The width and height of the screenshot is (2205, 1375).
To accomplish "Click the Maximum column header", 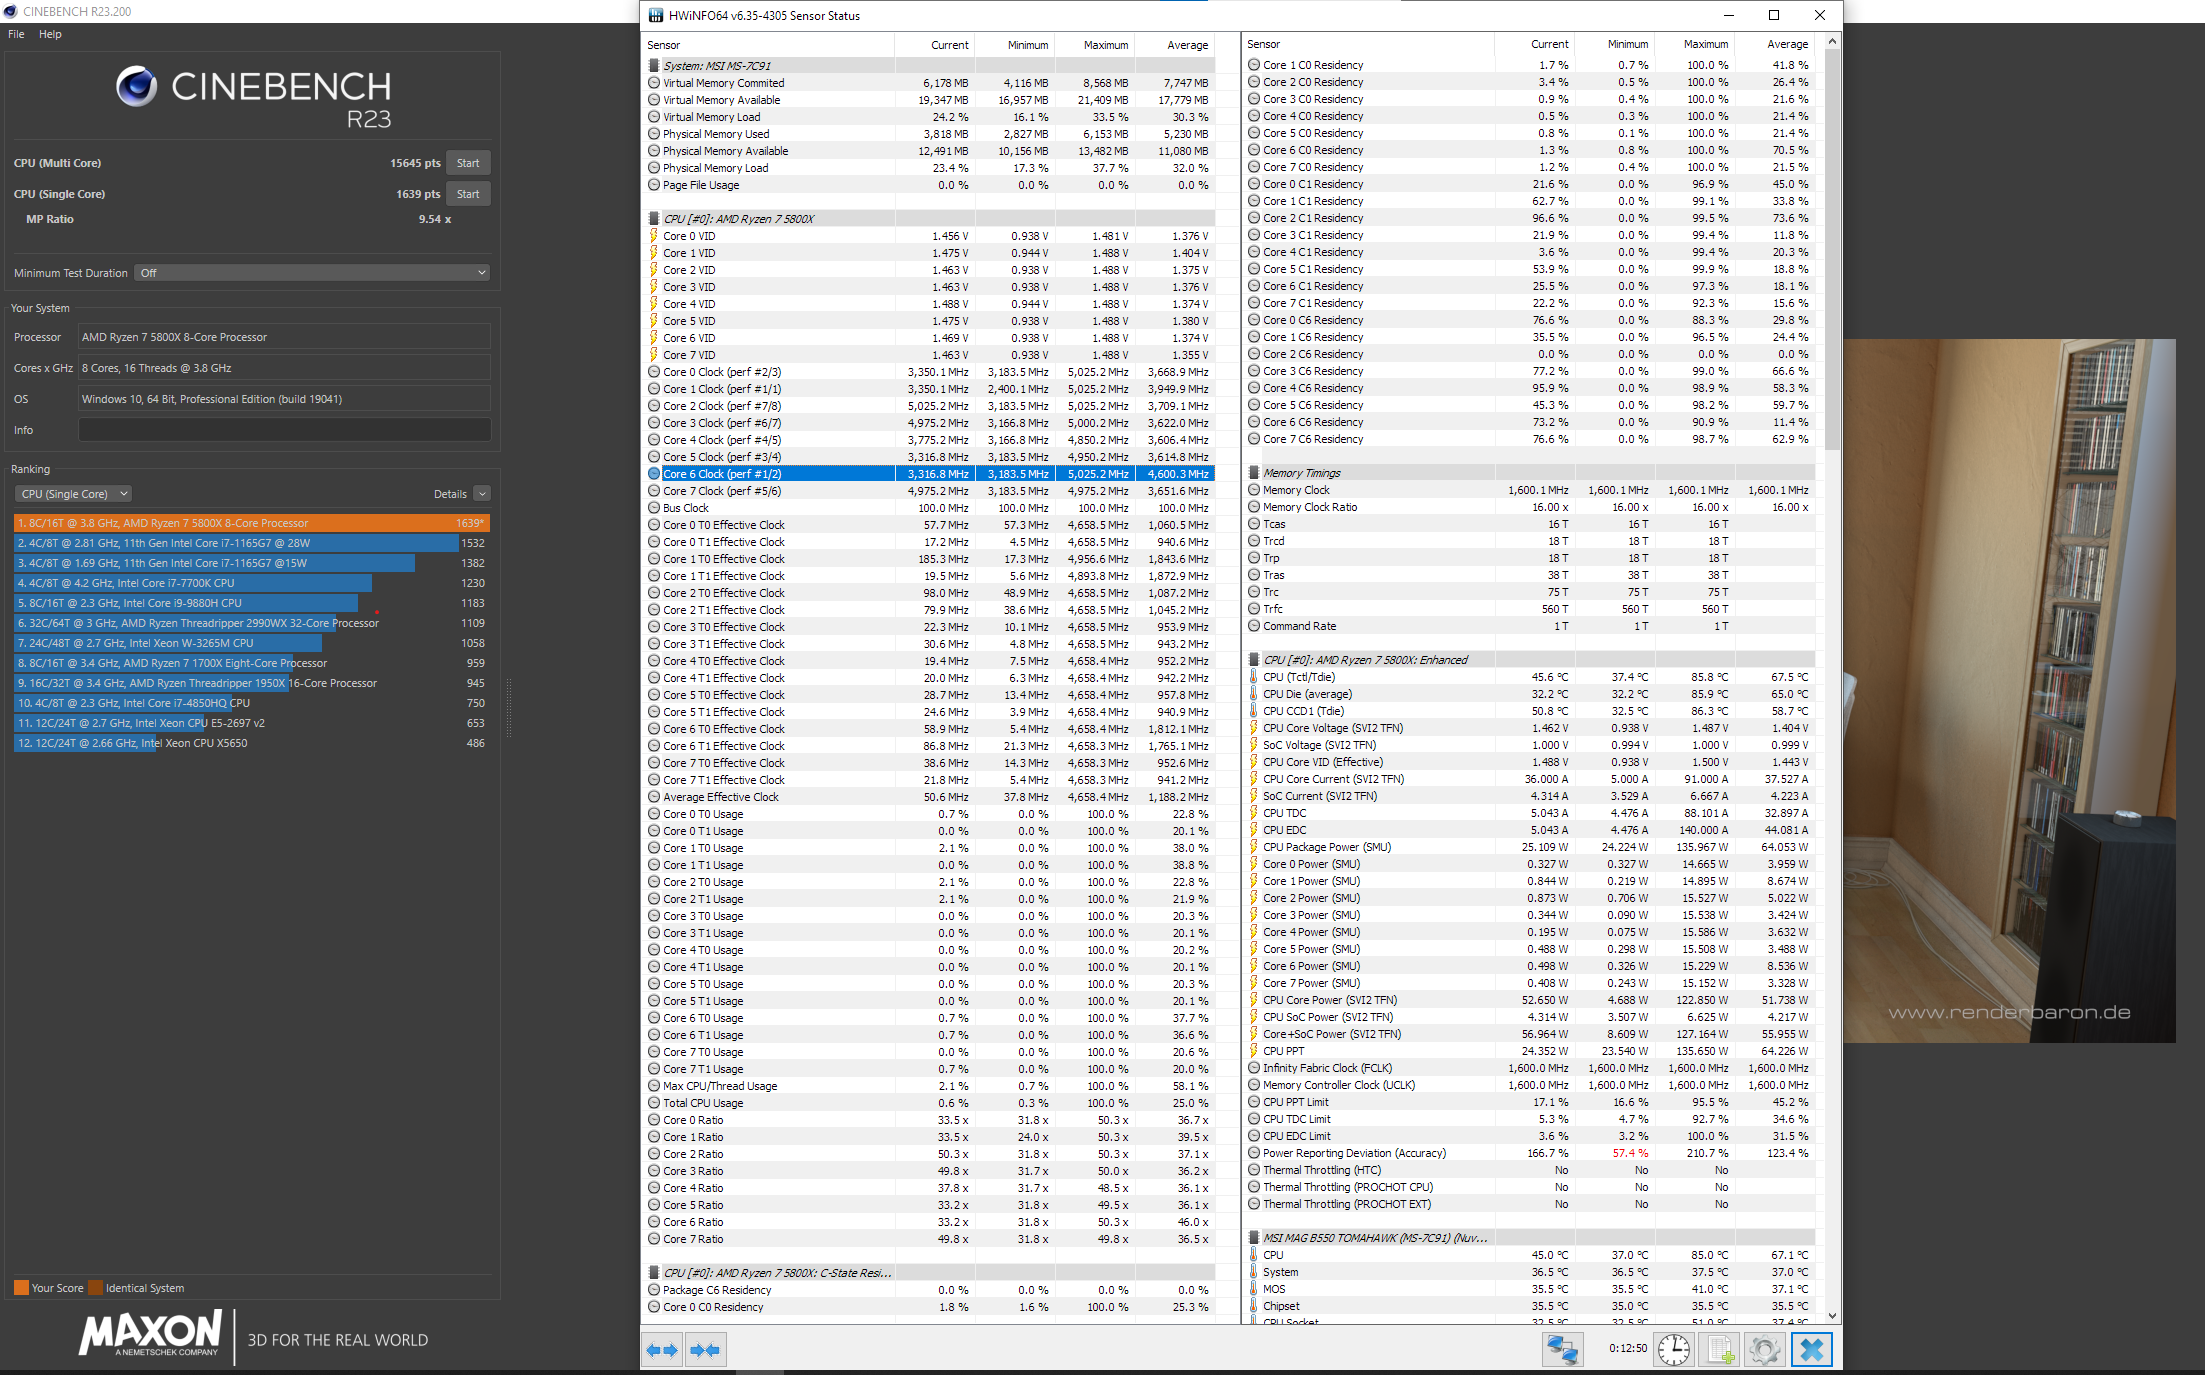I will [x=1104, y=45].
